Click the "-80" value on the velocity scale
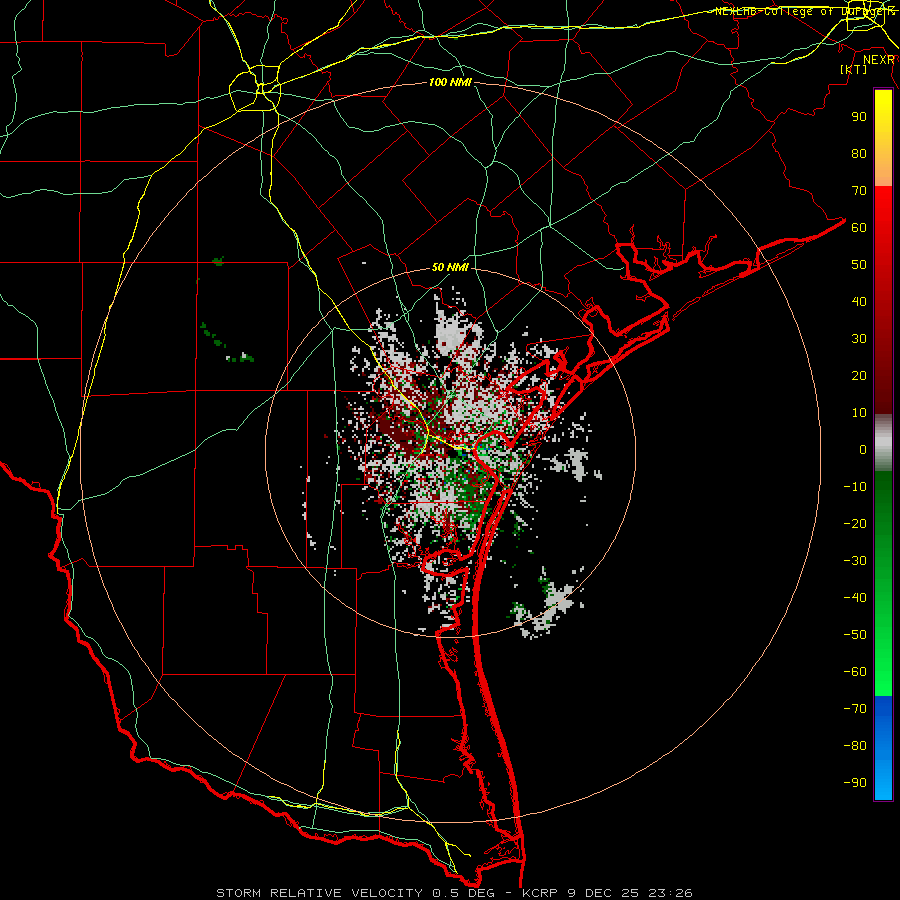 pyautogui.click(x=855, y=746)
